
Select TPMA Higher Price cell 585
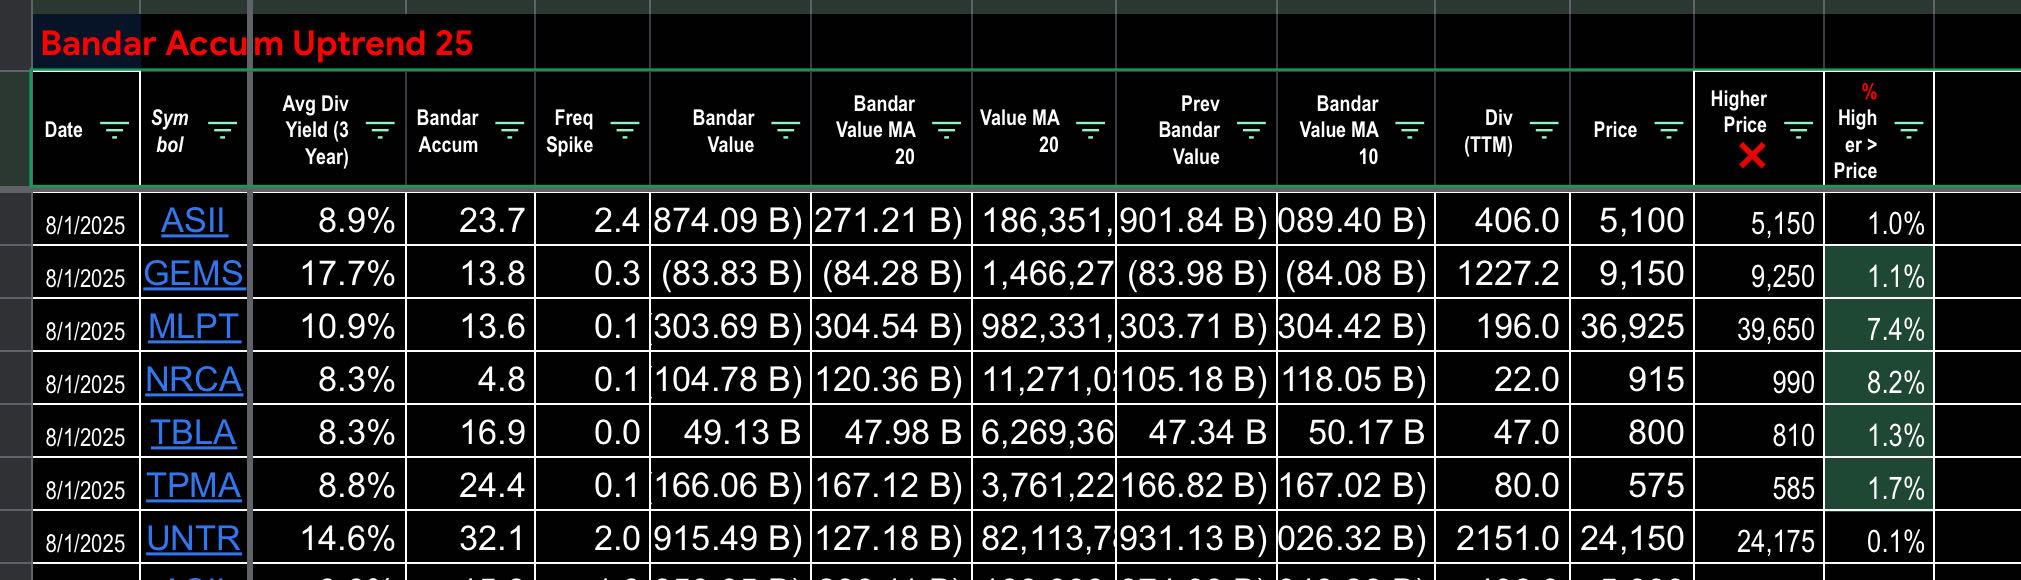pos(1759,485)
